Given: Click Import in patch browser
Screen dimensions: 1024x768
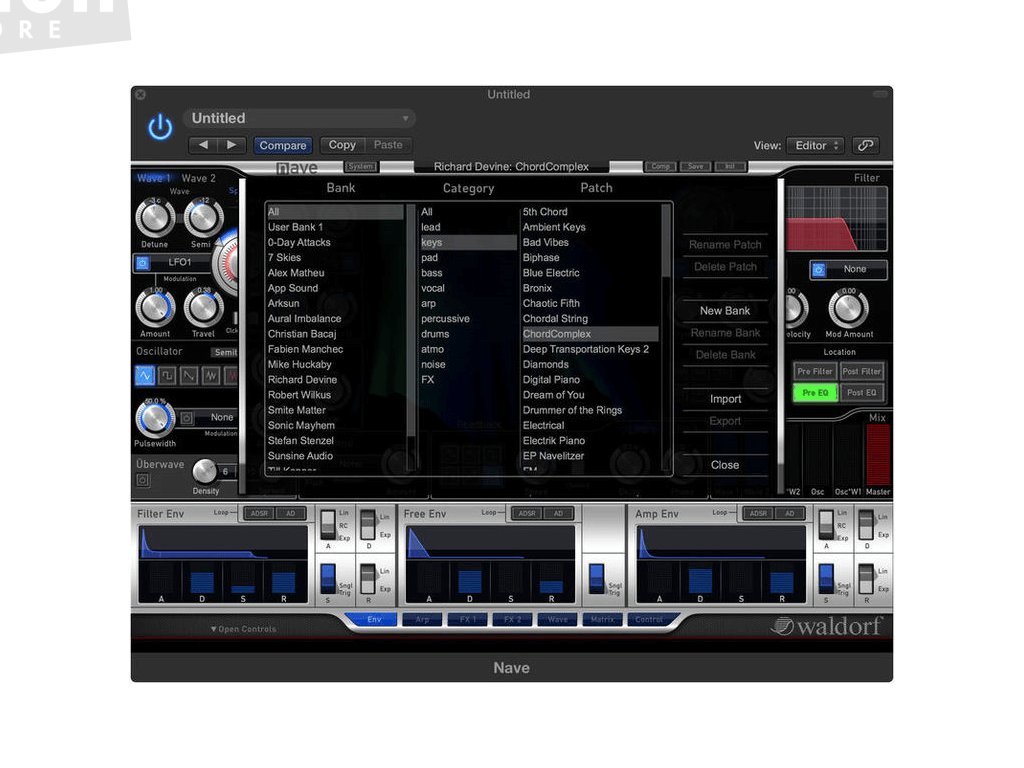Looking at the screenshot, I should point(725,399).
